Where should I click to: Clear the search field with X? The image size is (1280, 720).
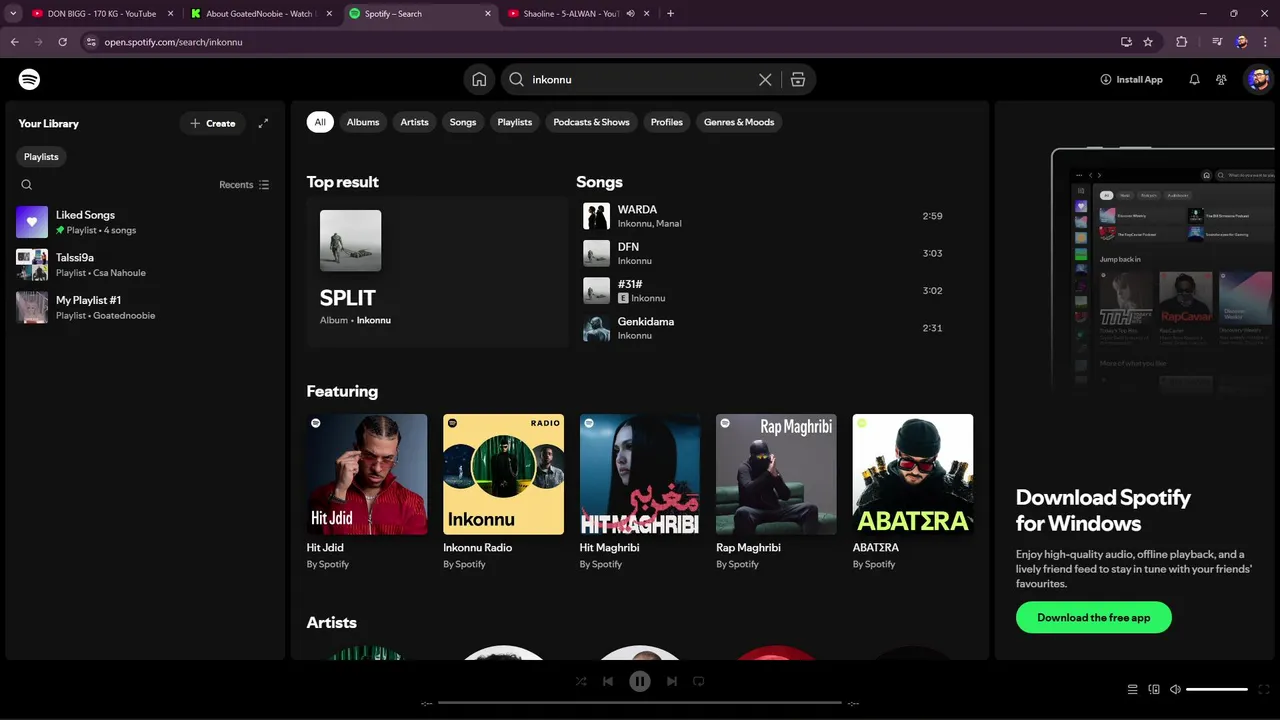click(x=765, y=79)
